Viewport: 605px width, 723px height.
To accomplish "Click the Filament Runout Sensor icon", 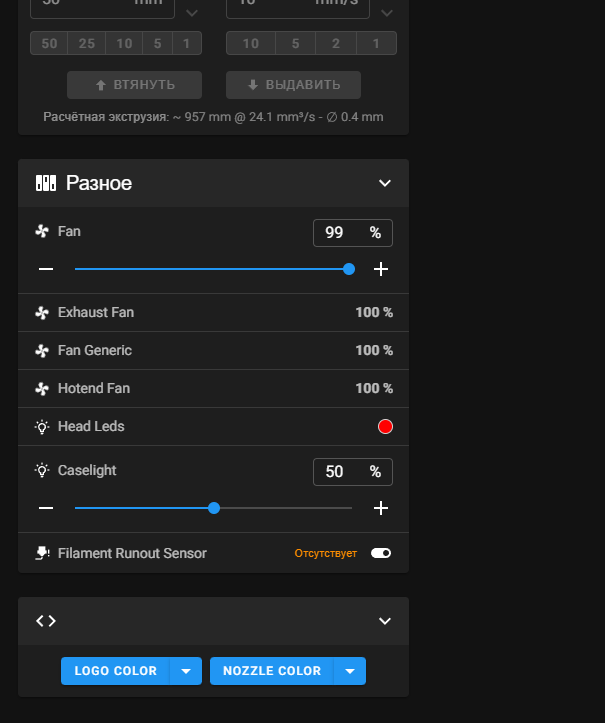I will click(42, 553).
